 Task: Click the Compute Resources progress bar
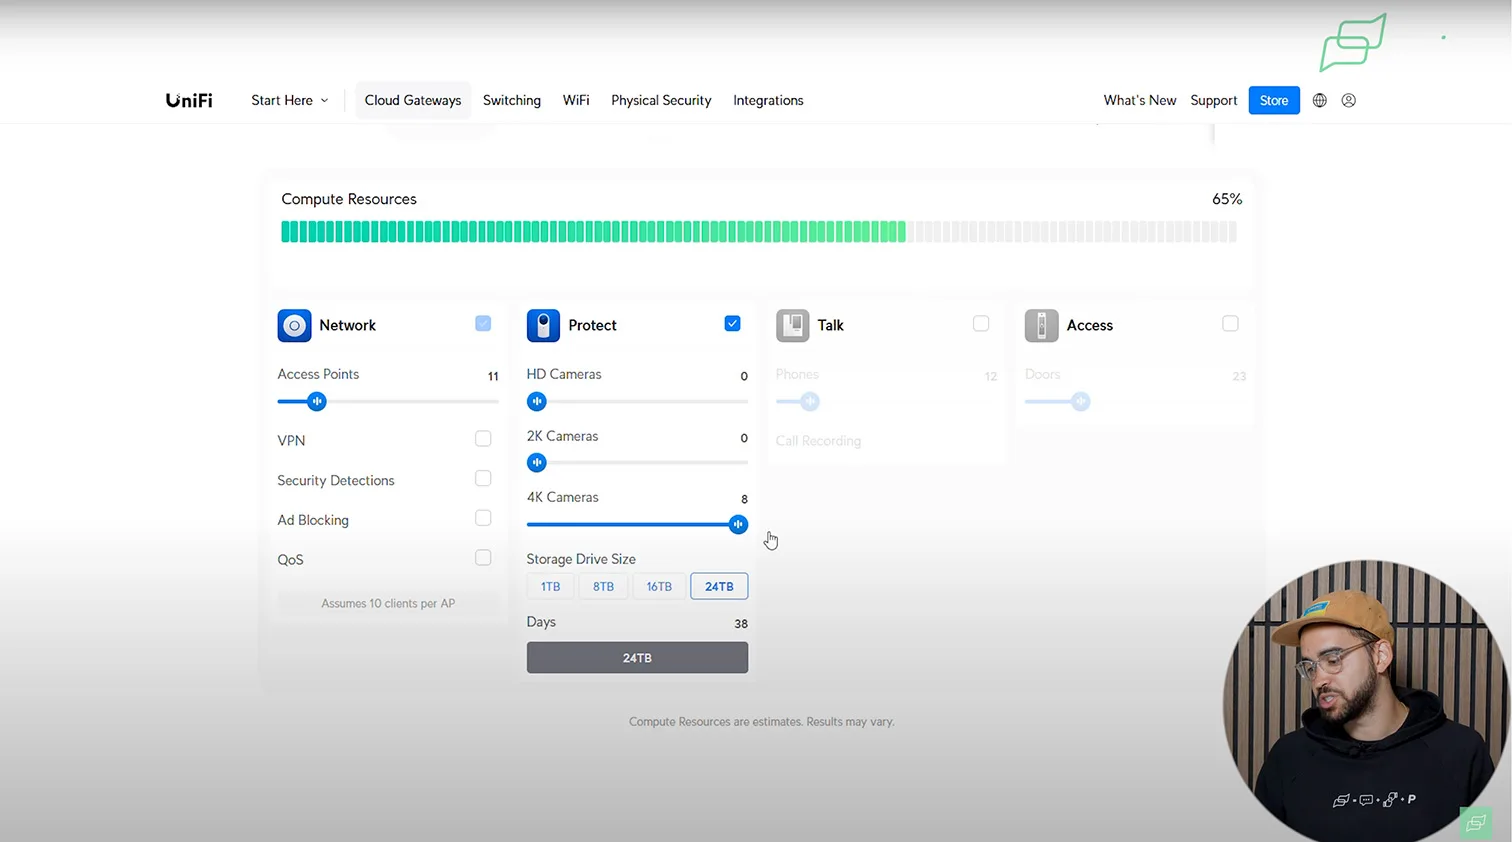[x=758, y=232]
